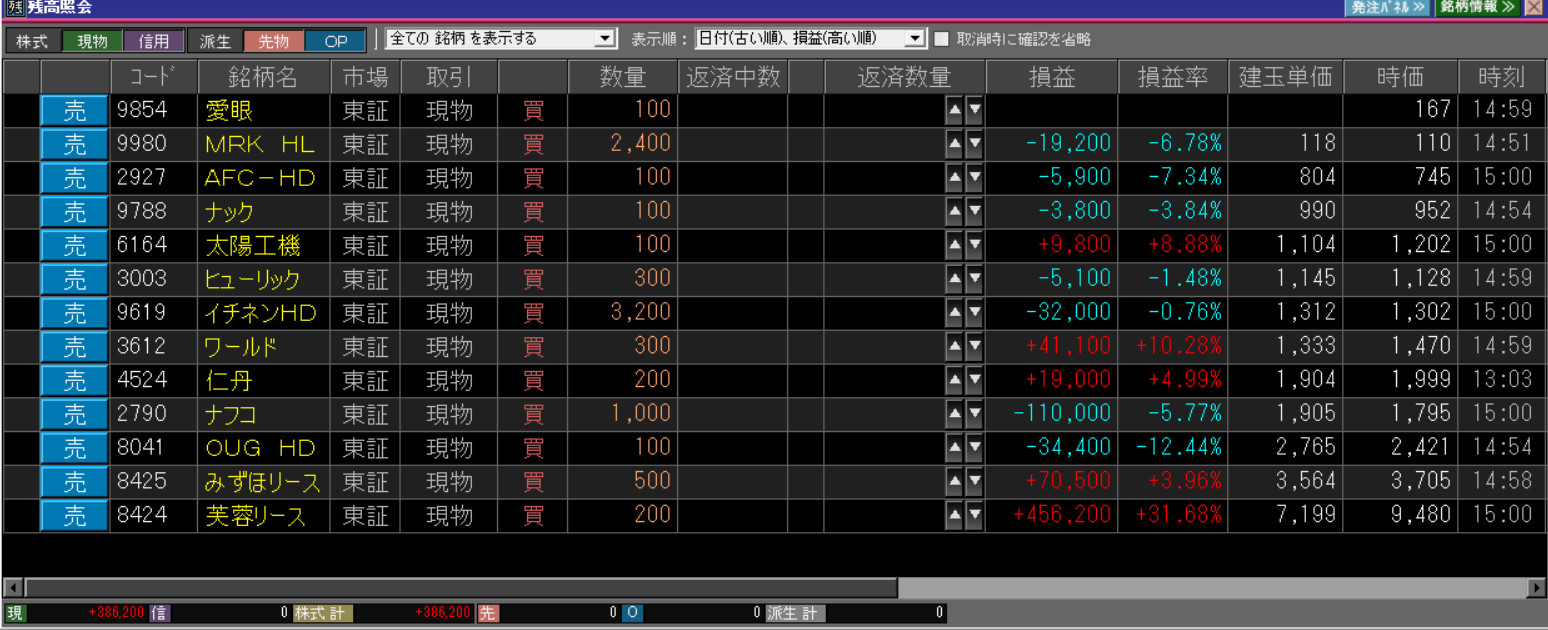
Task: Click up arrow on 太陽工機 row
Action: click(954, 245)
